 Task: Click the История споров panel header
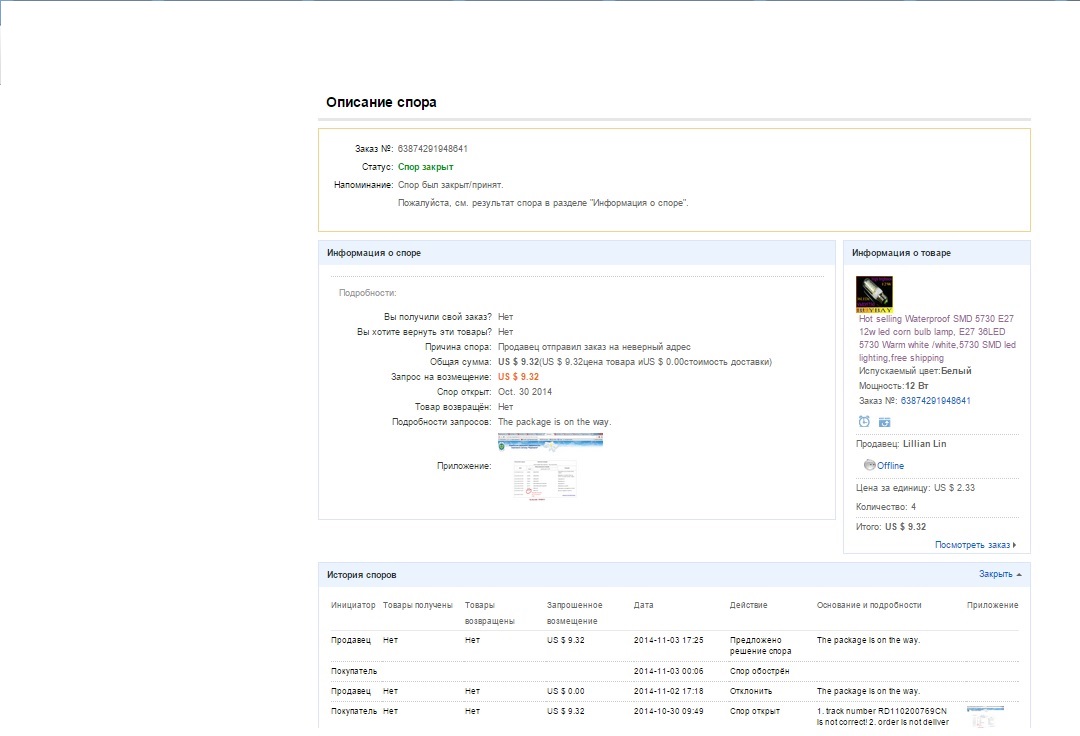click(x=362, y=575)
